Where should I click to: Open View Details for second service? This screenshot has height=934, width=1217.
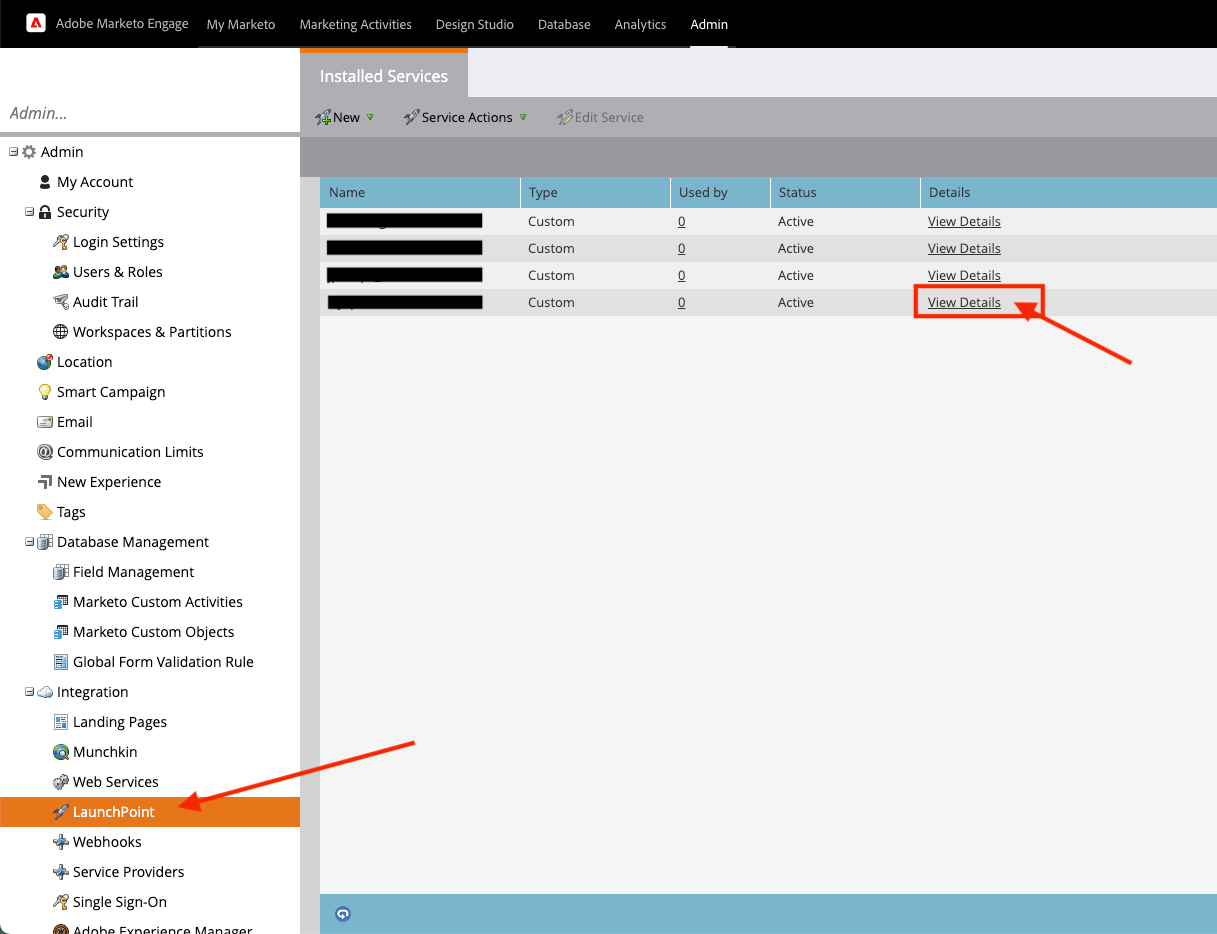tap(964, 248)
